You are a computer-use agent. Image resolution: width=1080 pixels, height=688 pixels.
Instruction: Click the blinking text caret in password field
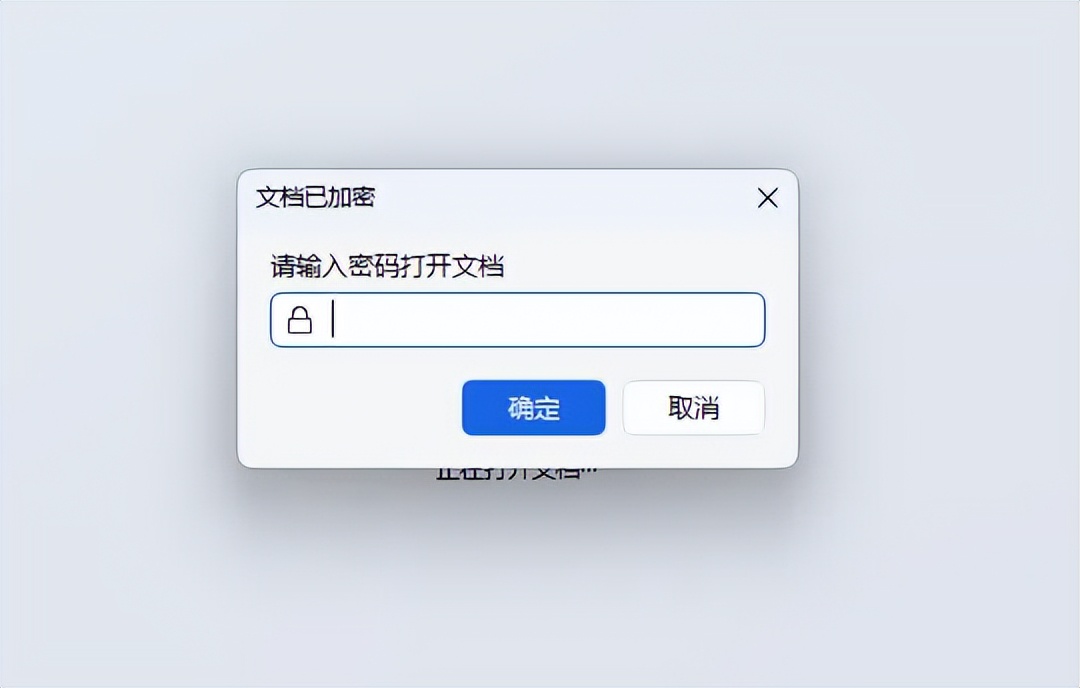pos(333,319)
